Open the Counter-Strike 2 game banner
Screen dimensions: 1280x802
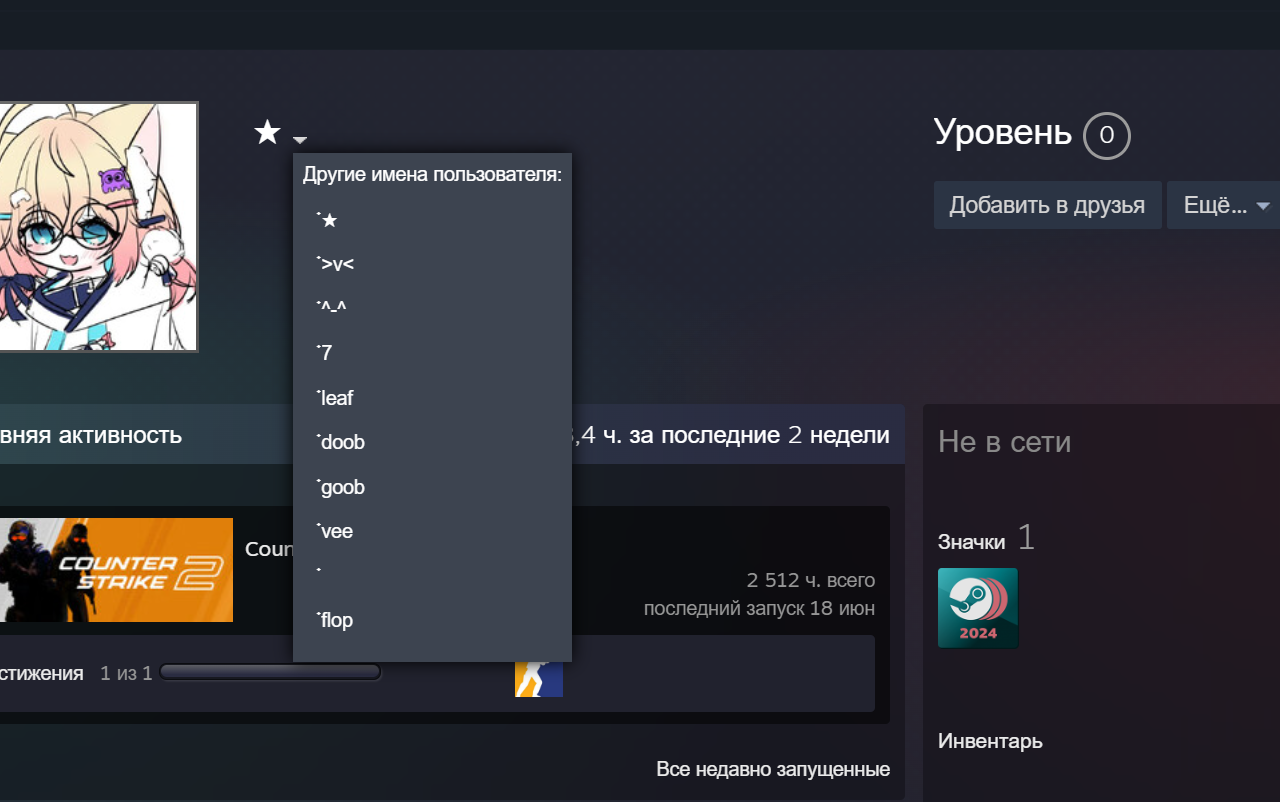[116, 570]
